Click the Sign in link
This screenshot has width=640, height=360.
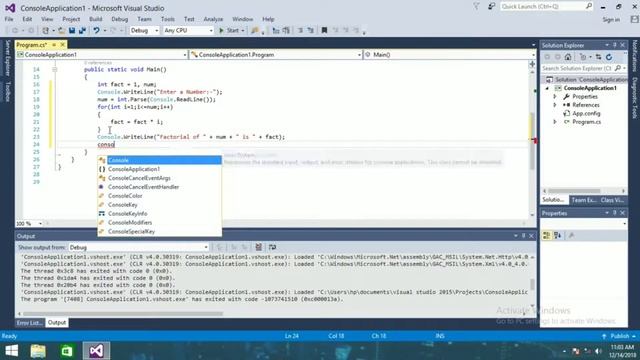point(611,20)
